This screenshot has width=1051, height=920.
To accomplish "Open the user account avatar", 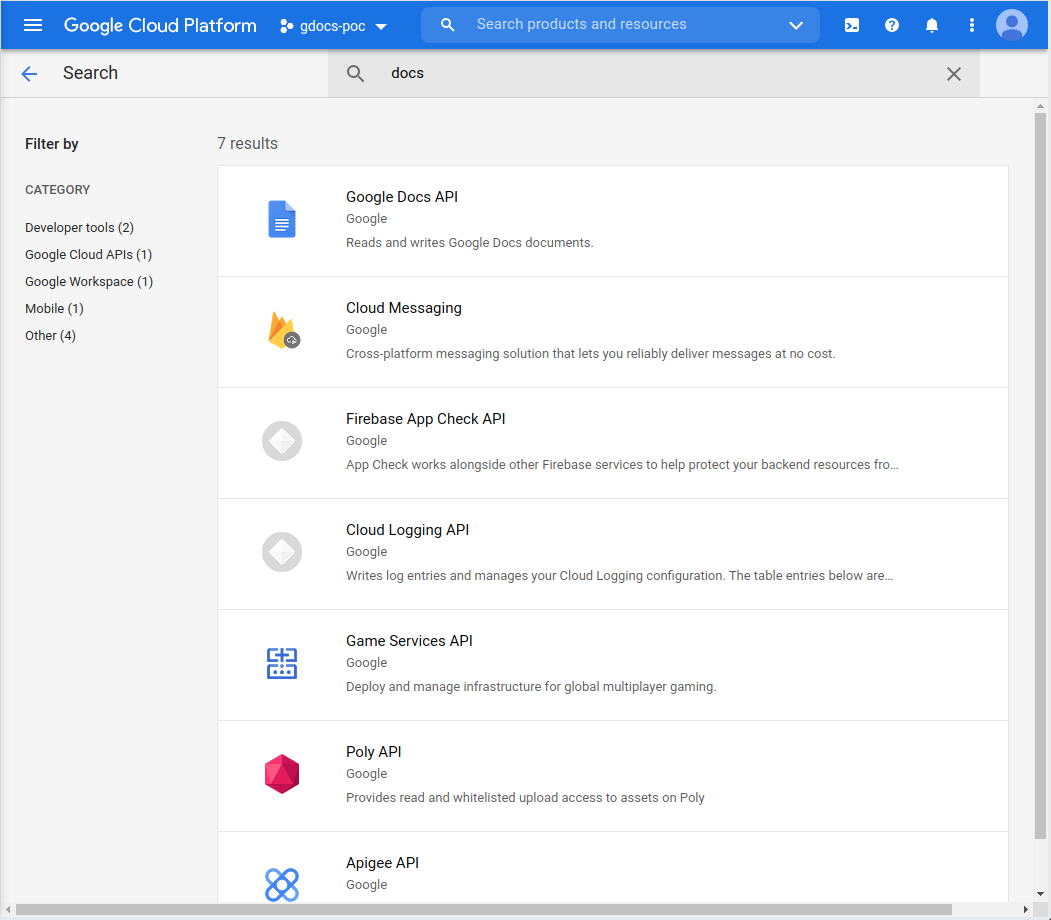I will point(1011,25).
